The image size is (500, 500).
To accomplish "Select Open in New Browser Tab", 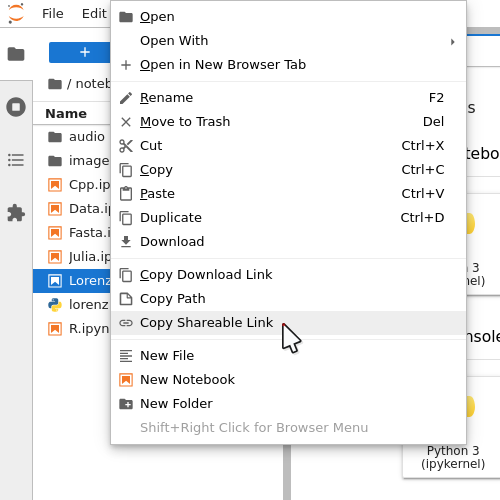I will pos(288,65).
